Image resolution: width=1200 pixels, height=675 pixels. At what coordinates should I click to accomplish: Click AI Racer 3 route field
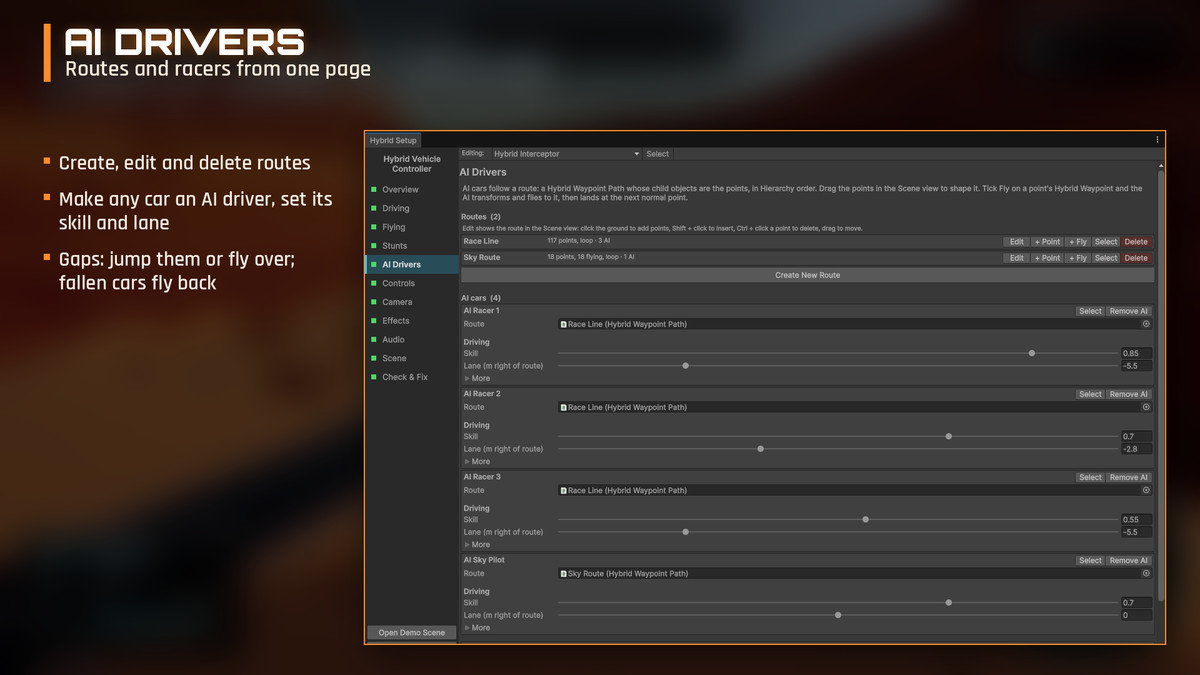click(855, 490)
